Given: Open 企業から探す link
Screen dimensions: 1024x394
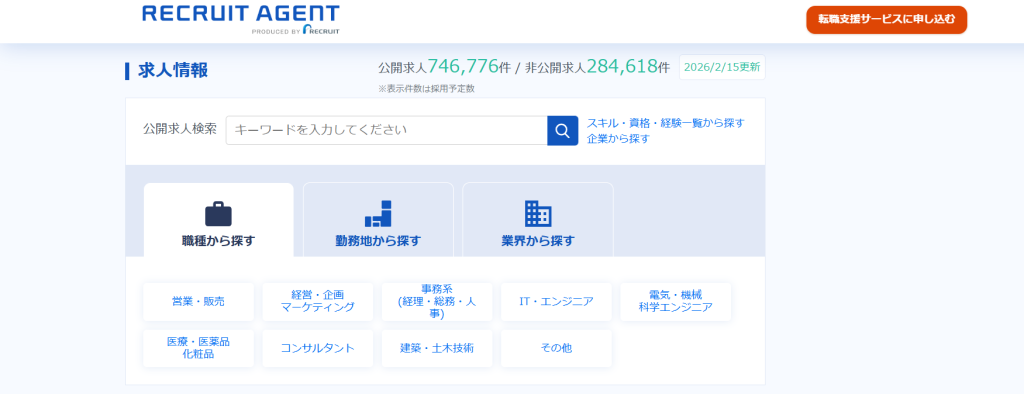Looking at the screenshot, I should point(618,139).
